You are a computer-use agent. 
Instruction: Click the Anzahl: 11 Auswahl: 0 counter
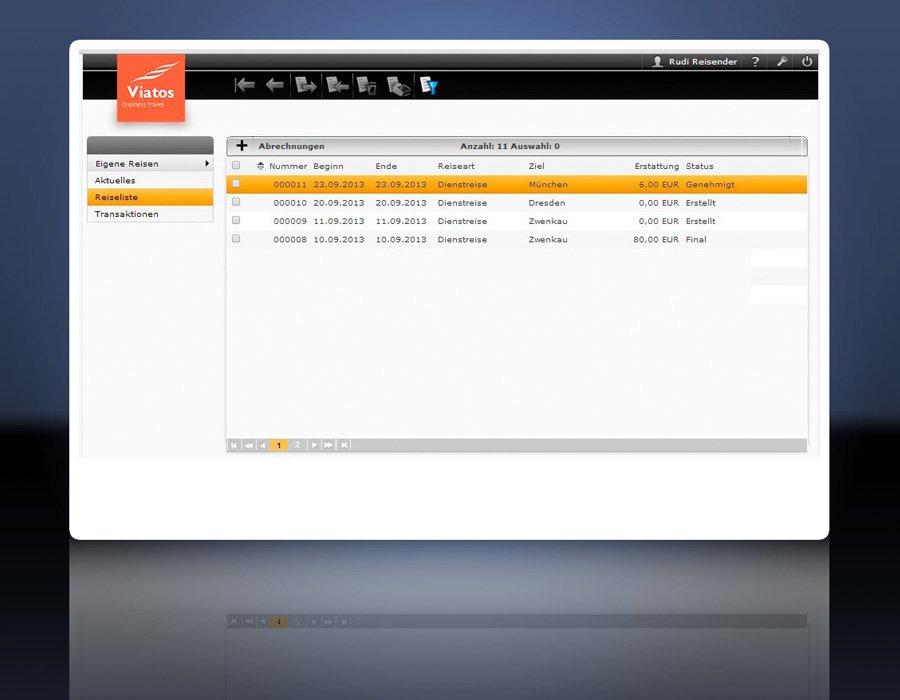[x=510, y=146]
